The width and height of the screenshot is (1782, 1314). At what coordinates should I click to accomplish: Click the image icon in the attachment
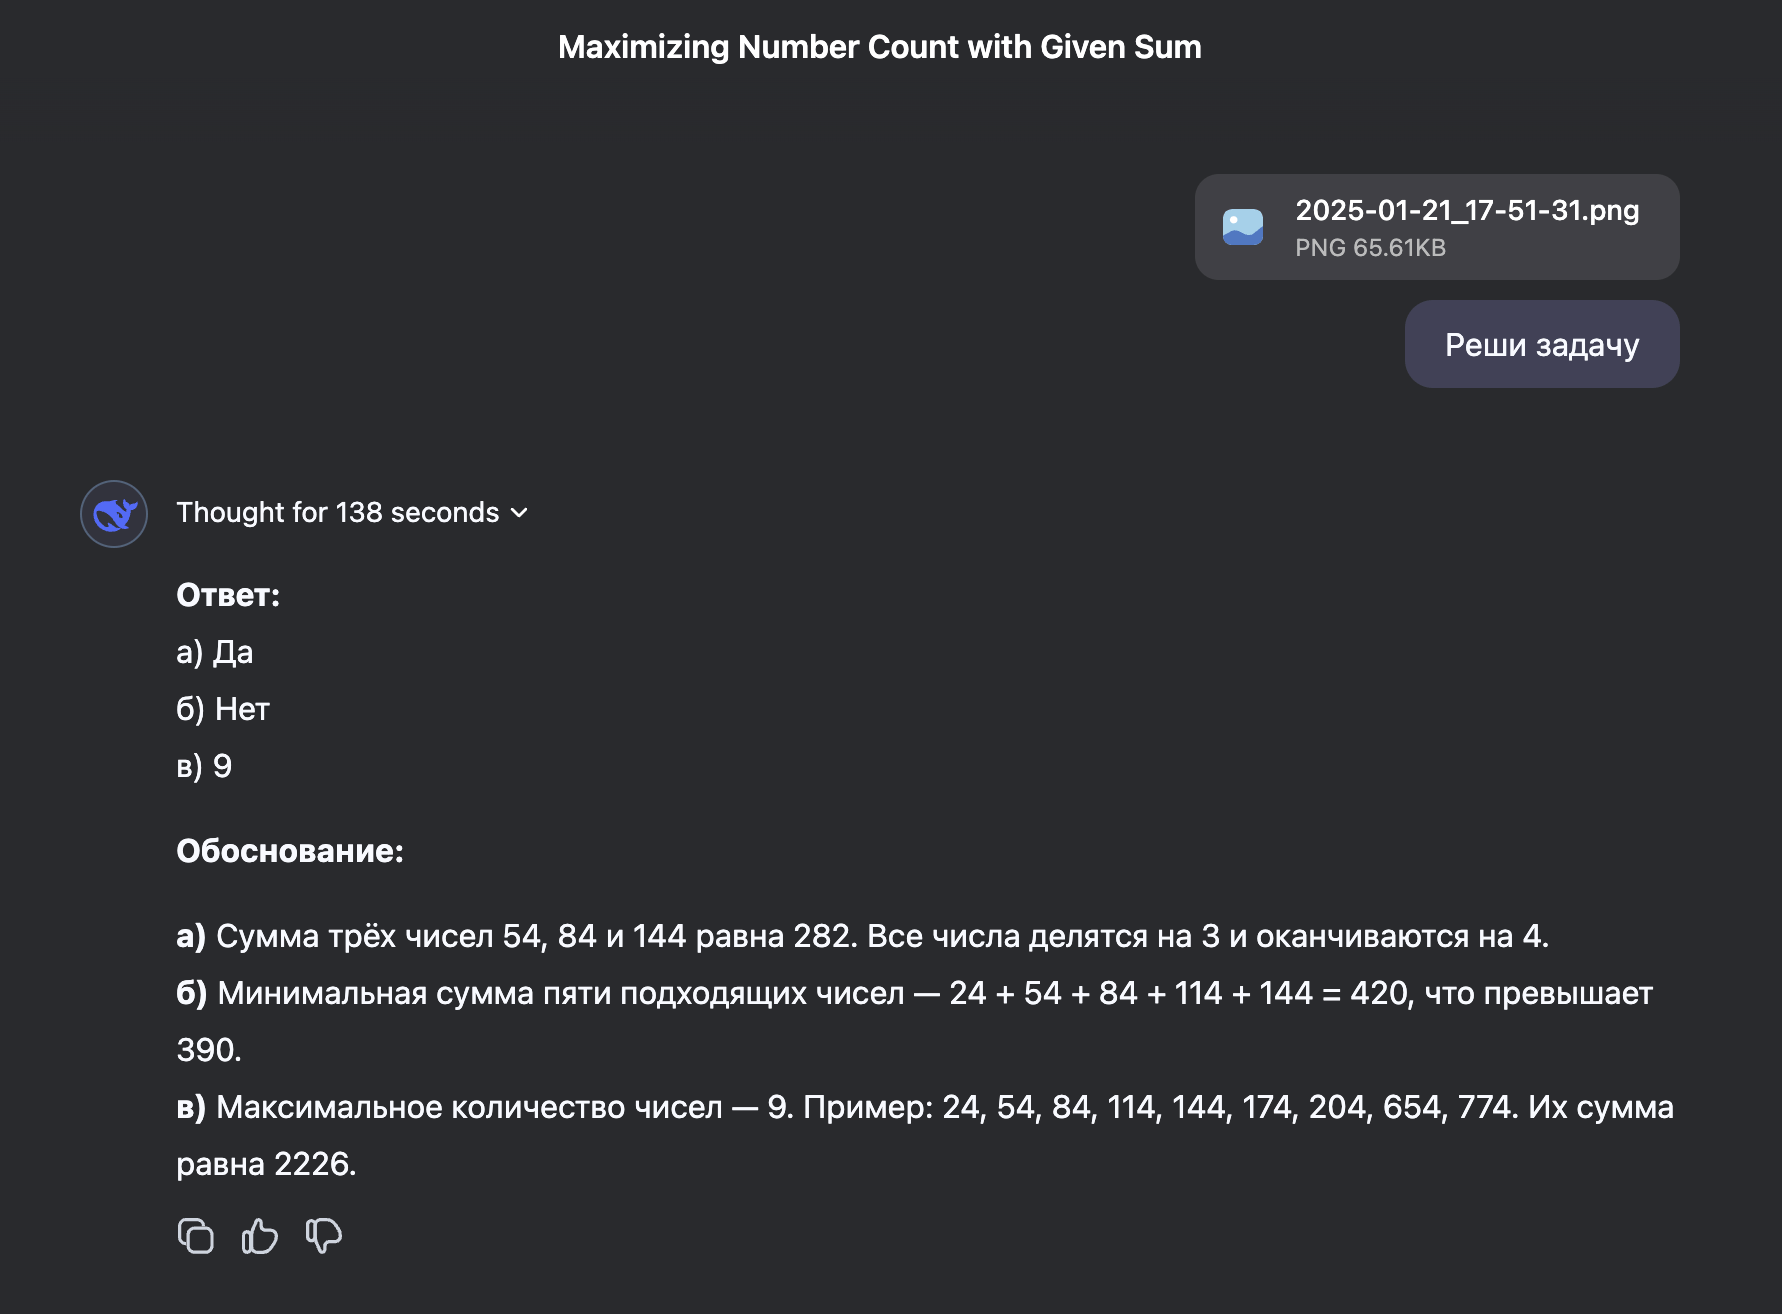(x=1243, y=227)
